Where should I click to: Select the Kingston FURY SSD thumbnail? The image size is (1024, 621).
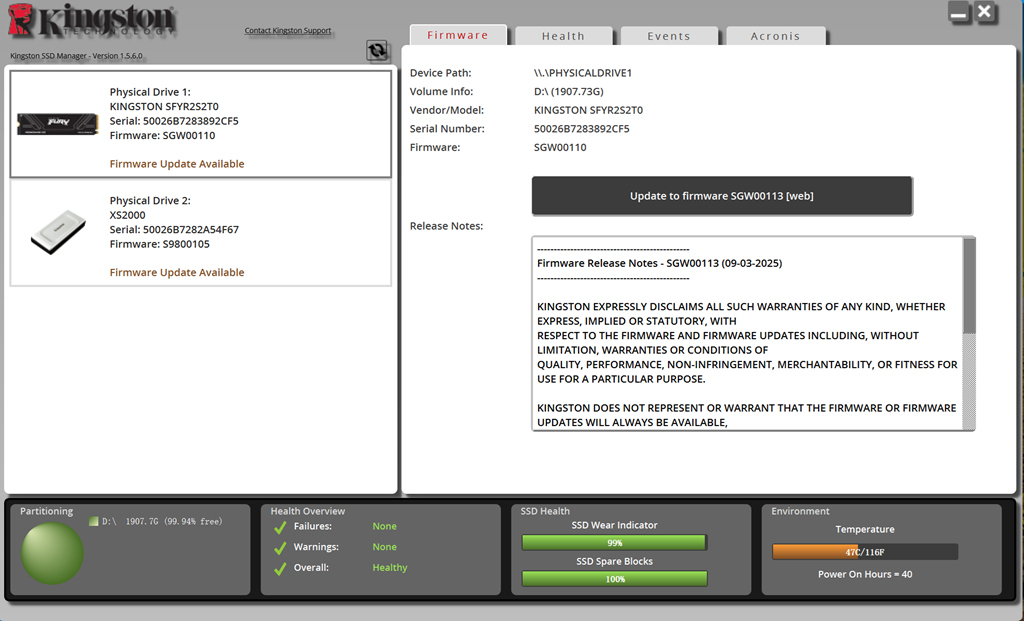coord(57,123)
